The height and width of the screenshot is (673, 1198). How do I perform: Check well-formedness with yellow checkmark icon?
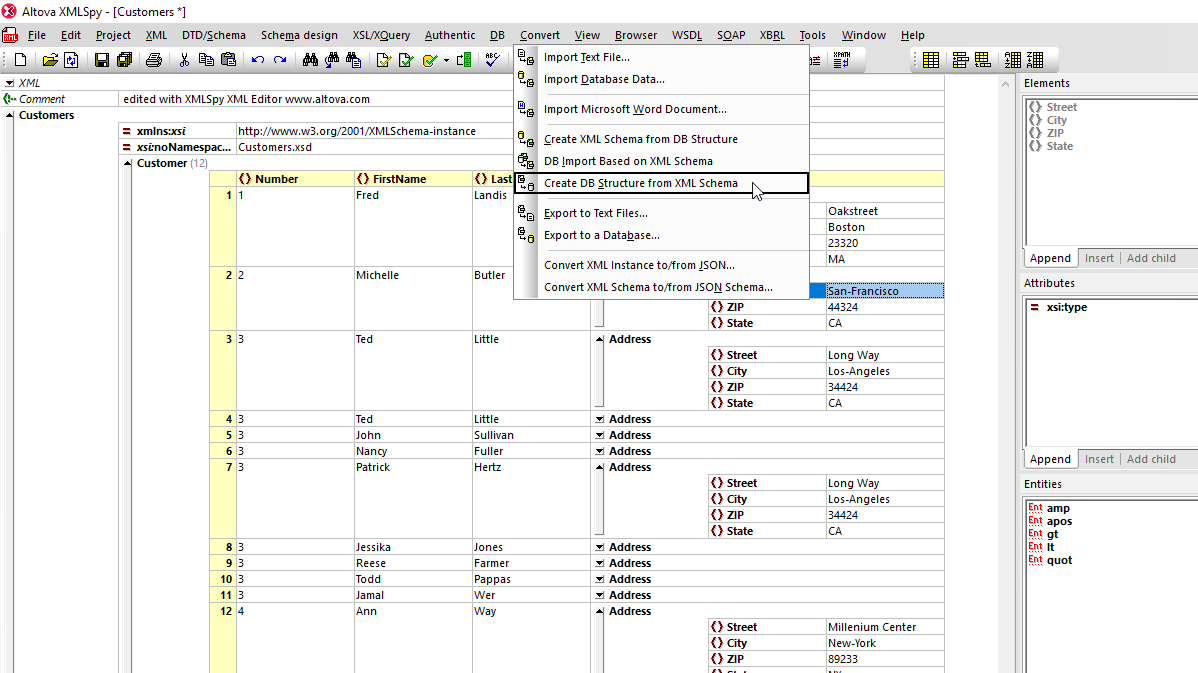tap(384, 60)
